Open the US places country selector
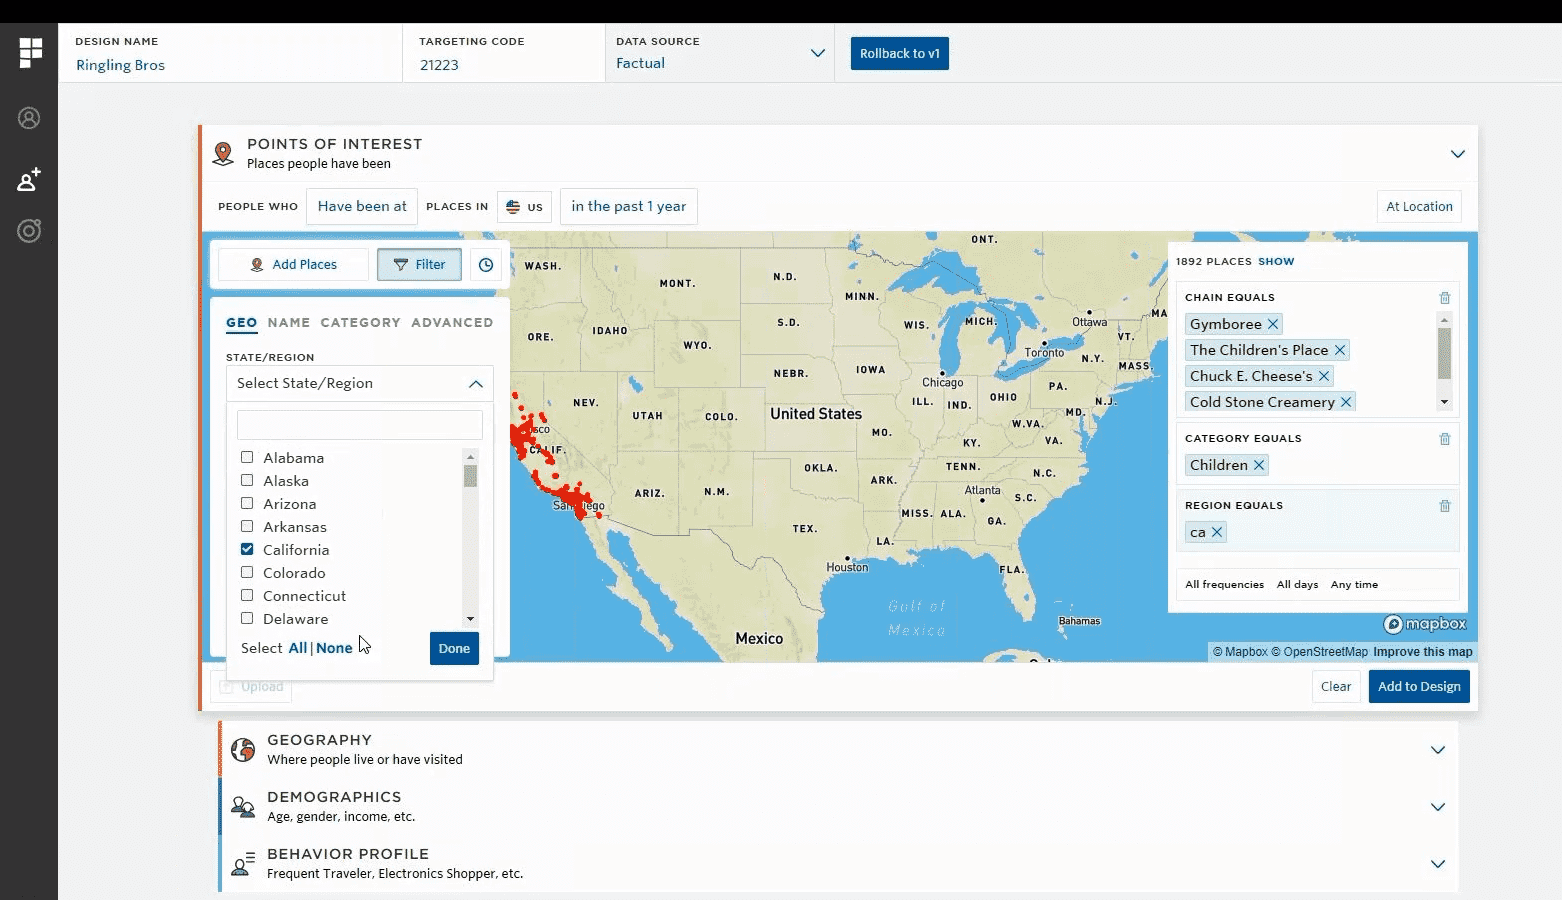The height and width of the screenshot is (900, 1562). pyautogui.click(x=524, y=207)
